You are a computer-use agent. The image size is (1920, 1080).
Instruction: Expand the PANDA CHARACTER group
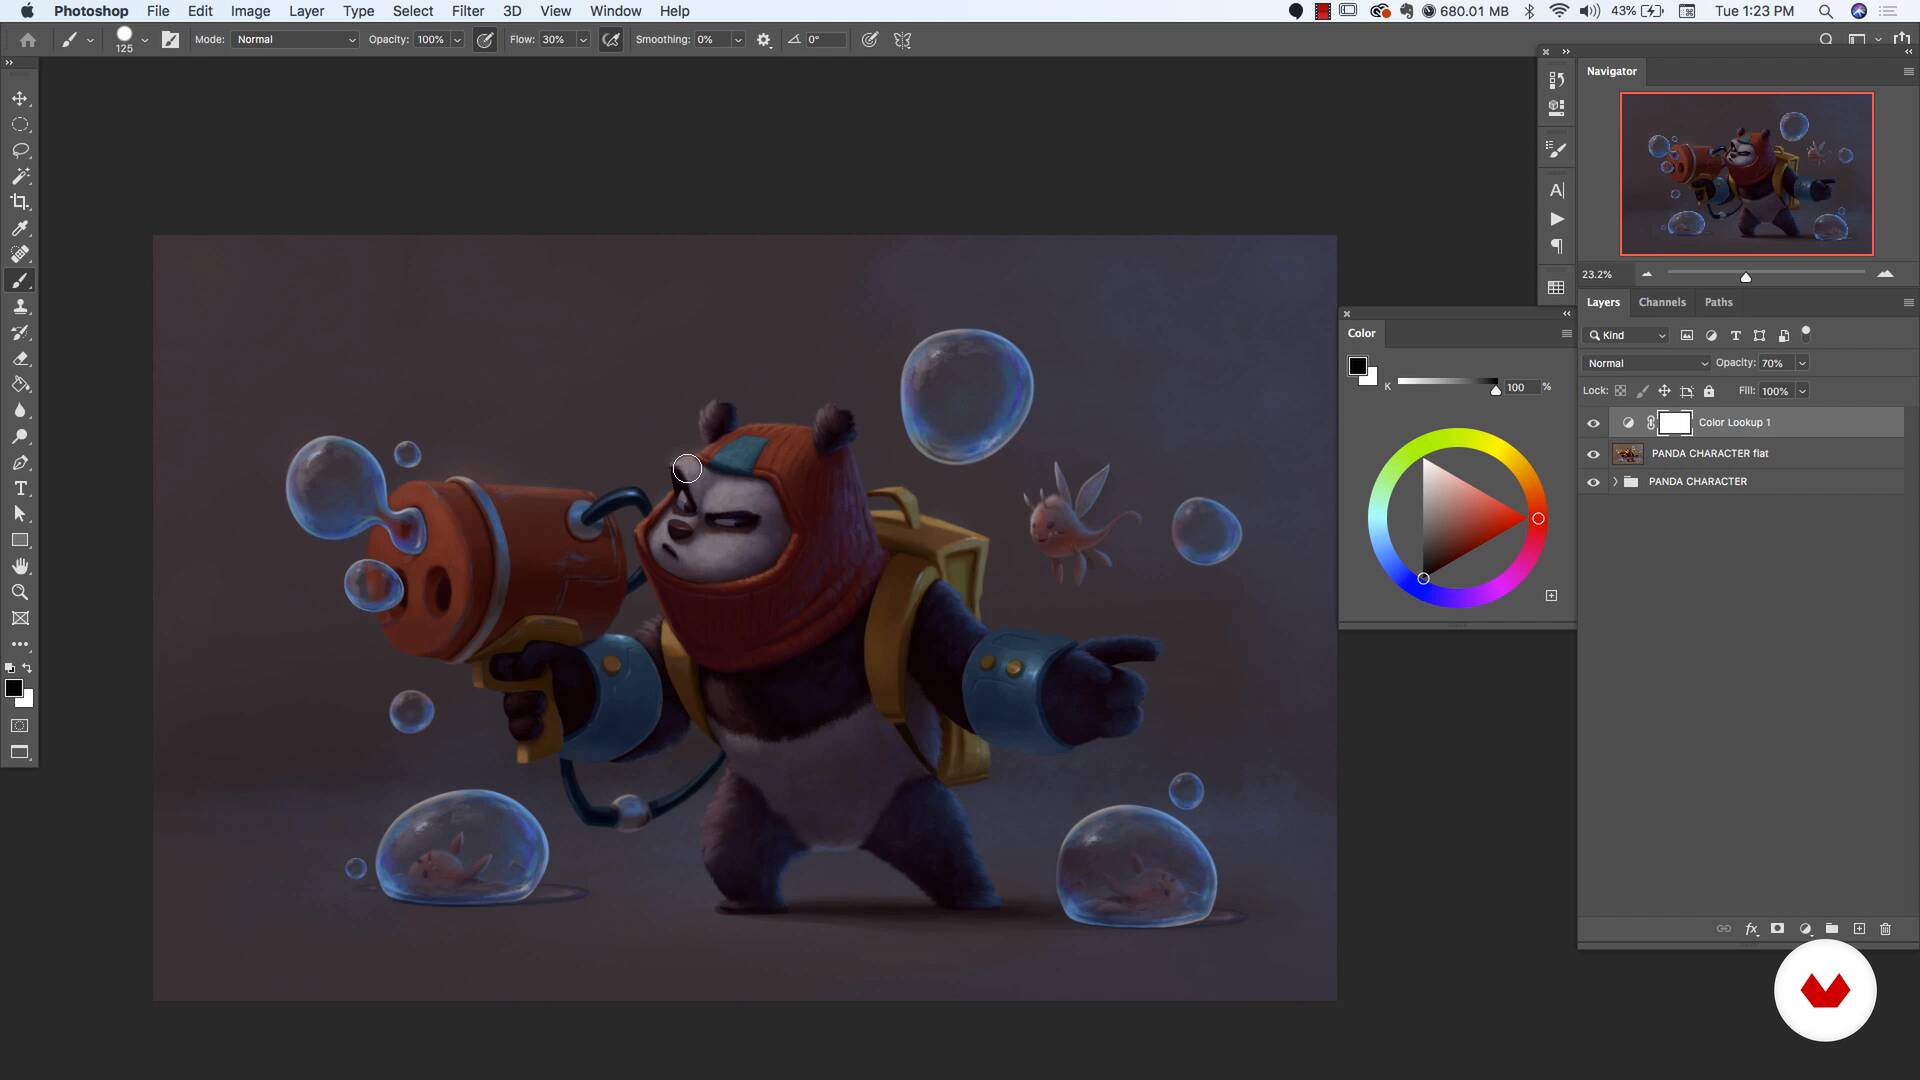pyautogui.click(x=1615, y=482)
